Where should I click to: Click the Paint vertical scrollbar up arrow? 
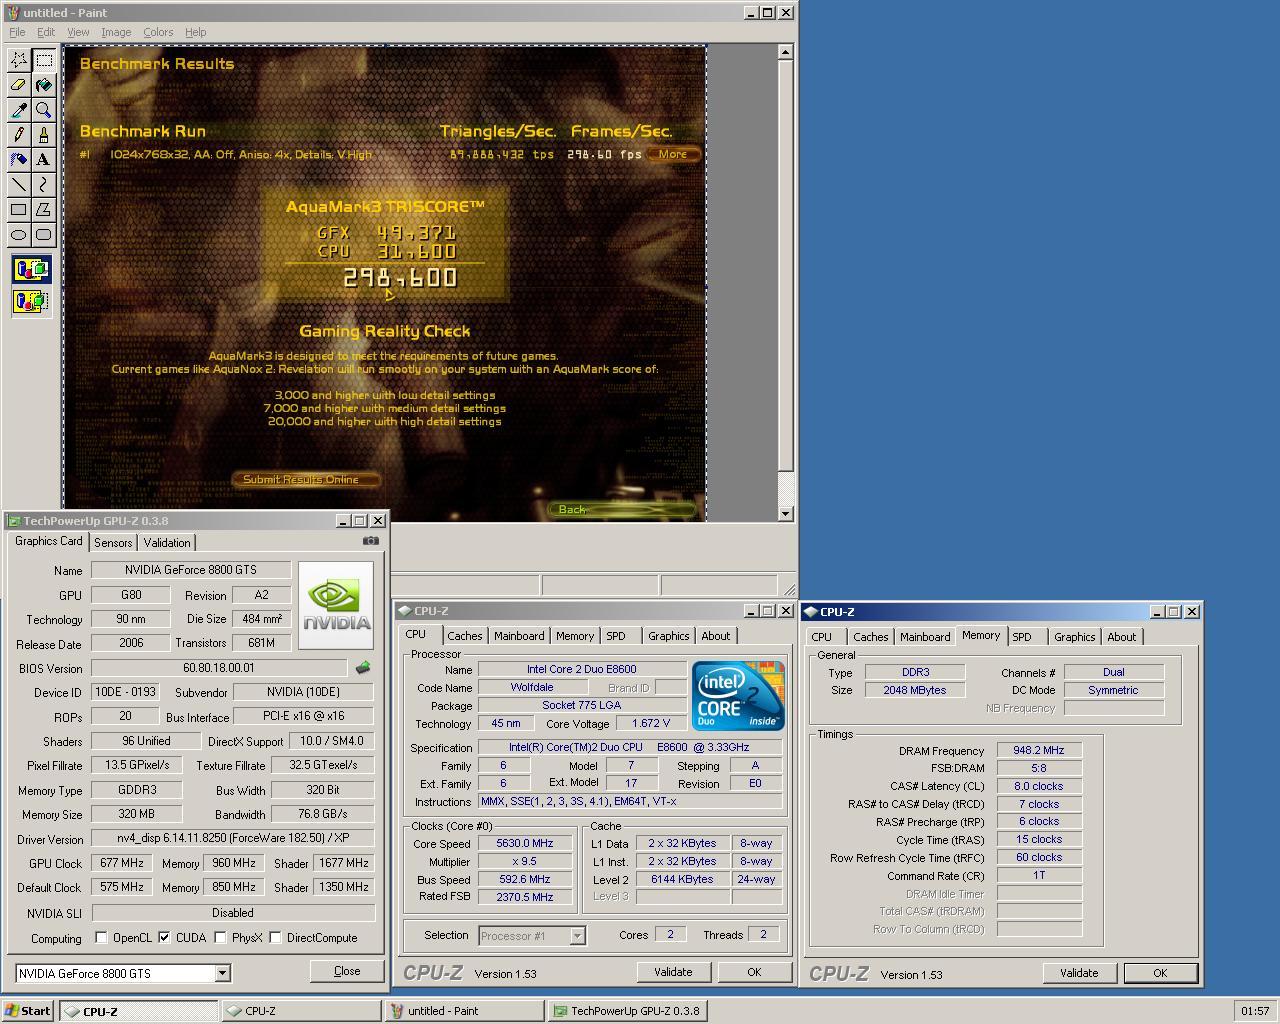coord(786,52)
